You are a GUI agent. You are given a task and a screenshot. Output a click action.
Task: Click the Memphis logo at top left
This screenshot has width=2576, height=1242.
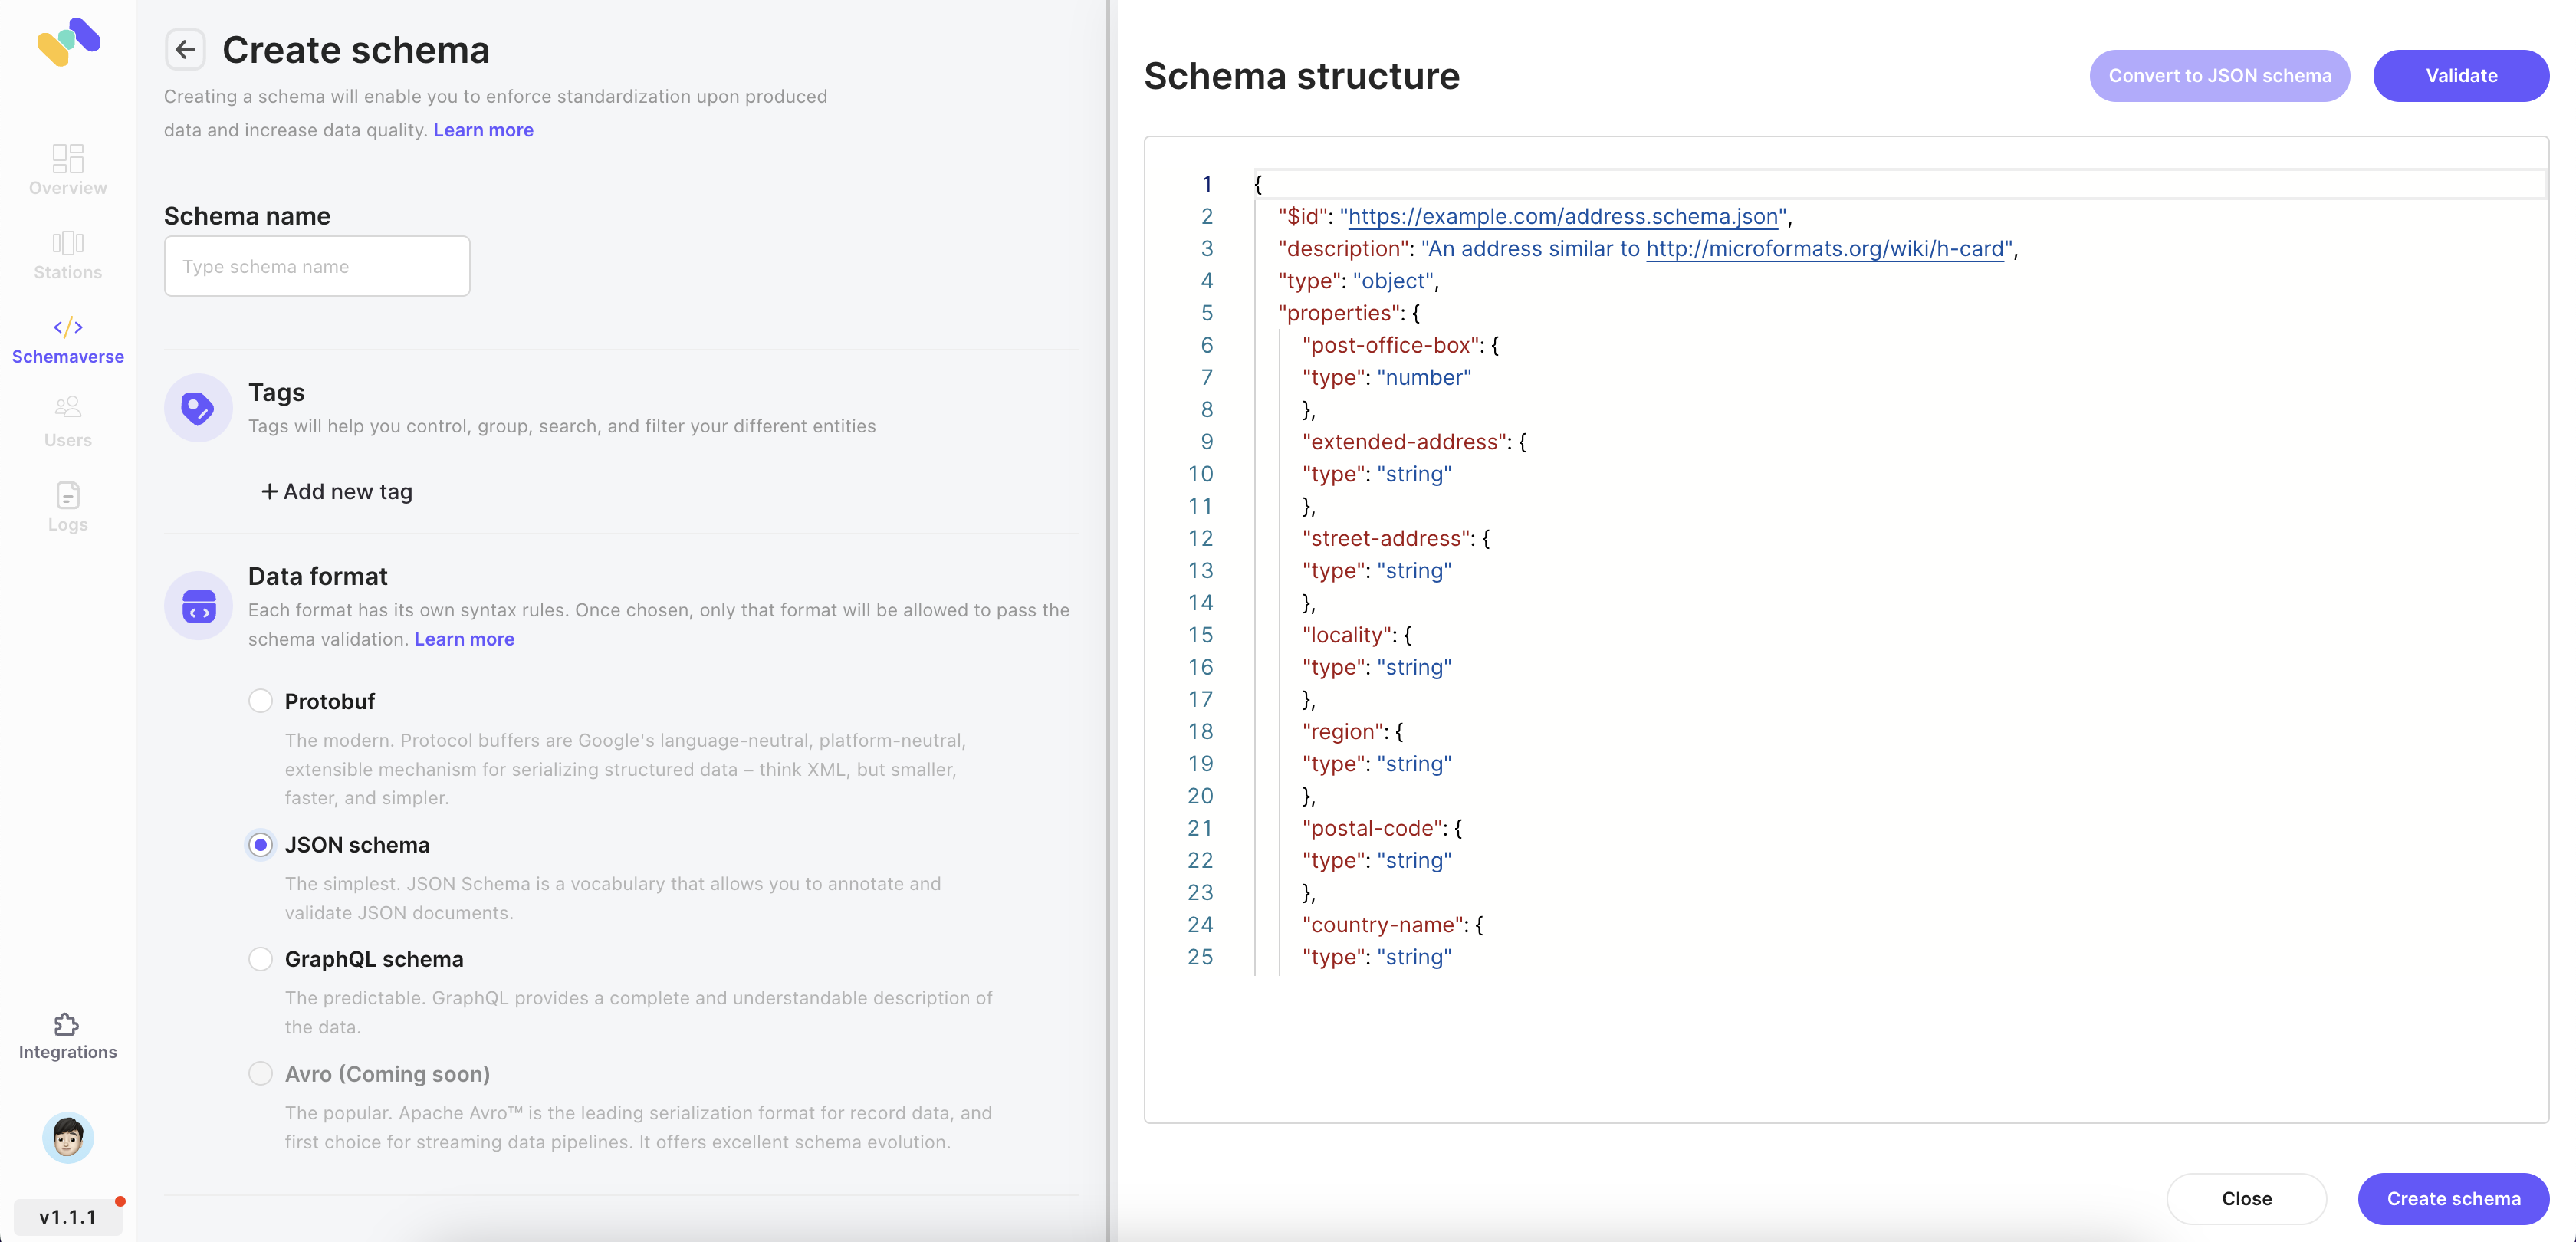tap(67, 42)
